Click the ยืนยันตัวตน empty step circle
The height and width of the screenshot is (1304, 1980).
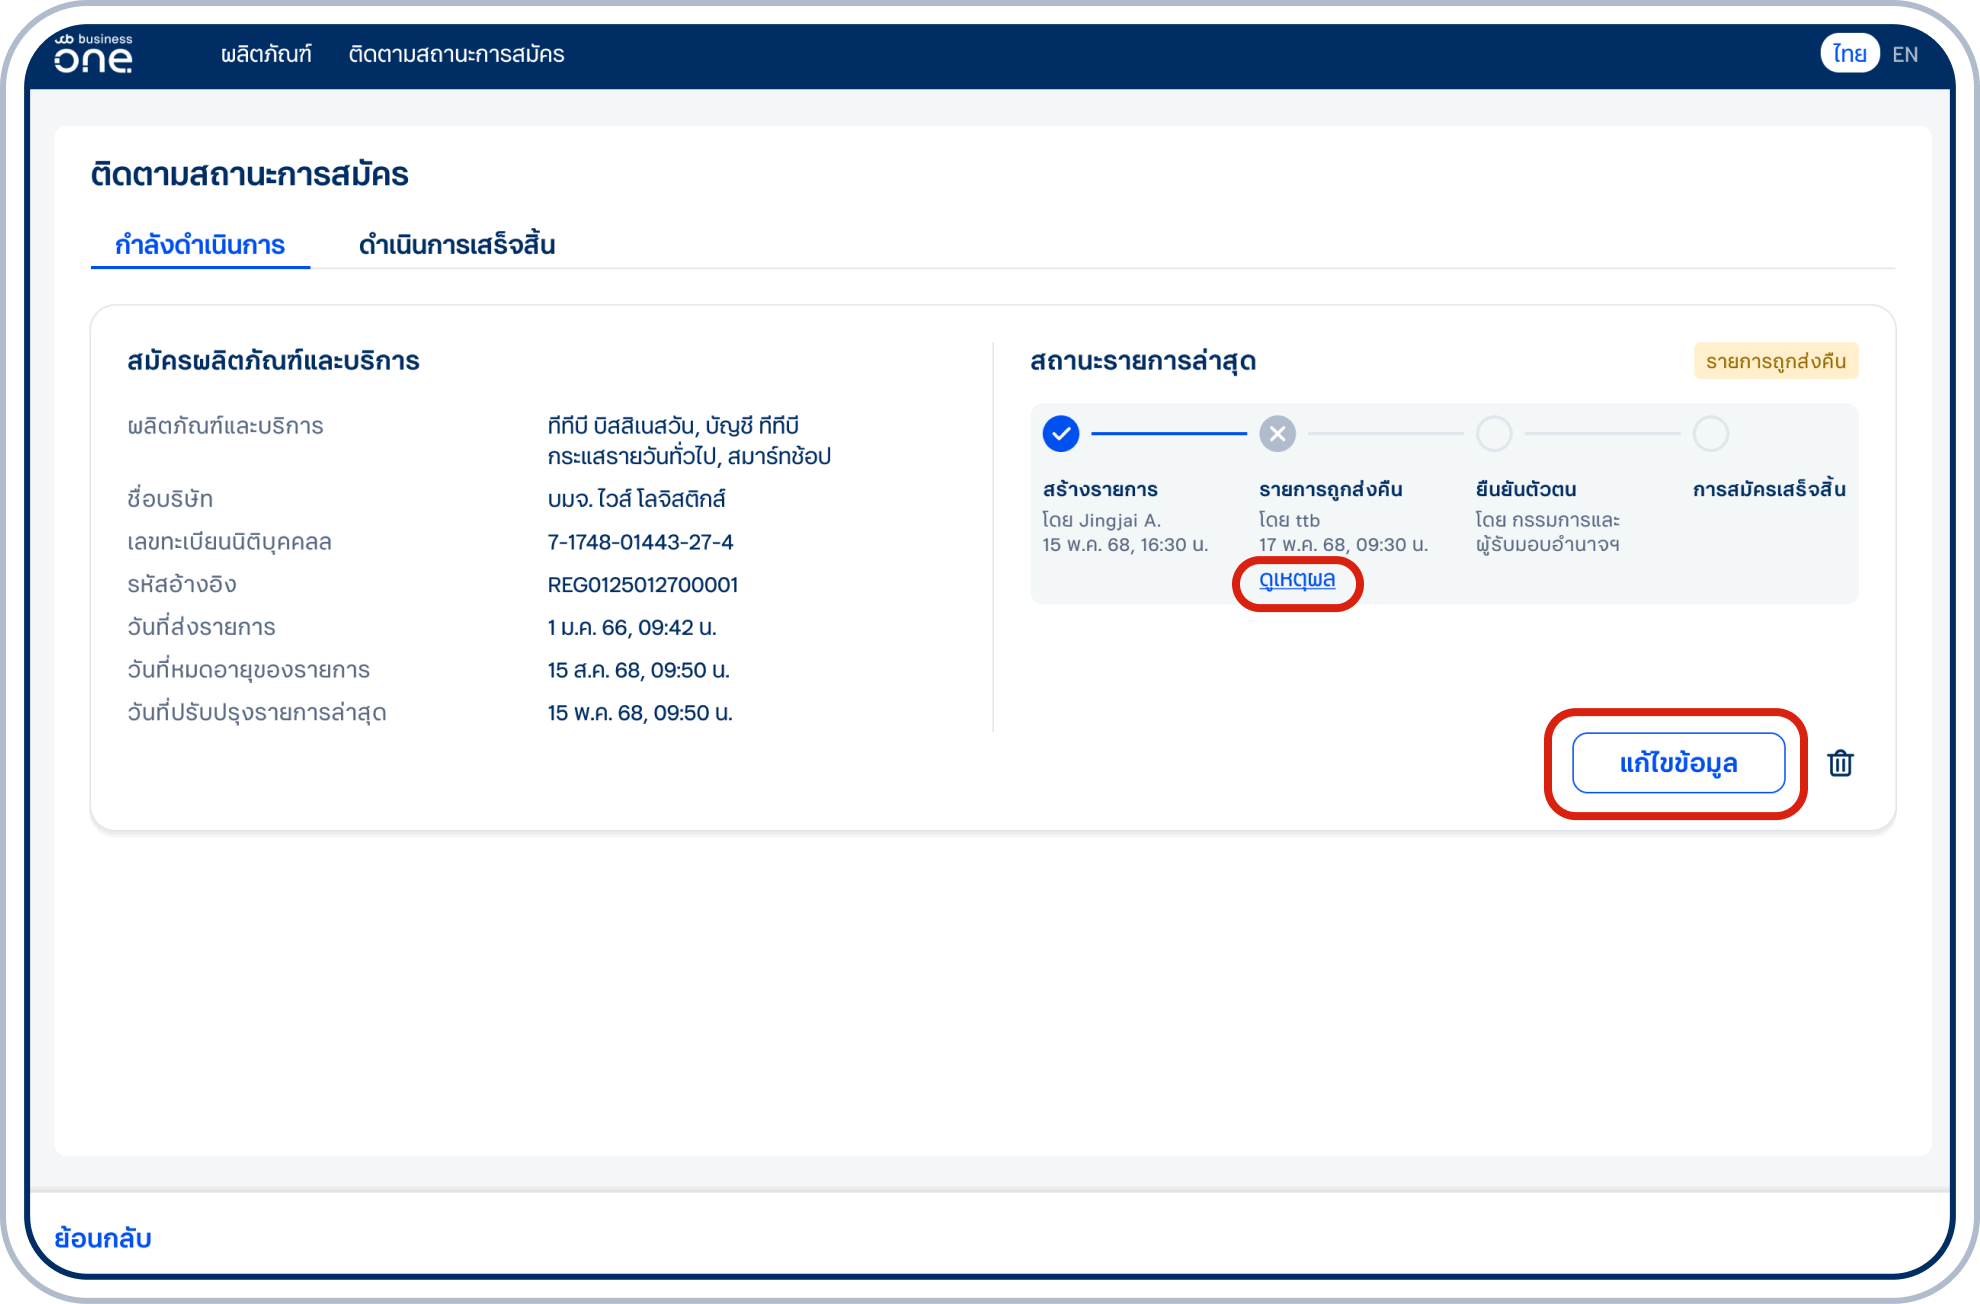[x=1494, y=433]
